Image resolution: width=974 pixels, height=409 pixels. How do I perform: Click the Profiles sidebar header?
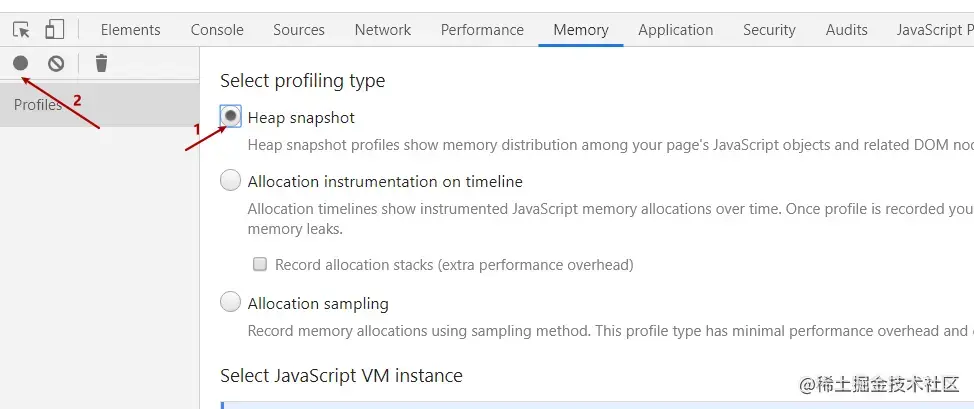pos(38,105)
